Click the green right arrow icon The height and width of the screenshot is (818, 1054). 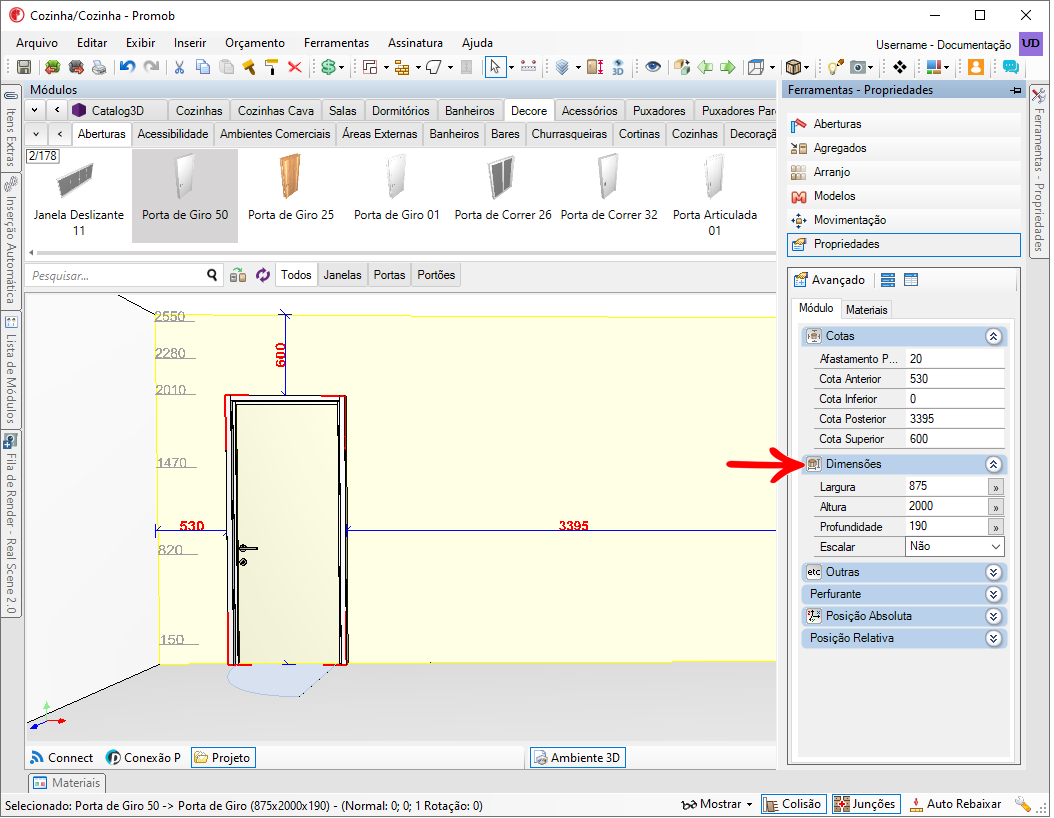(x=728, y=67)
